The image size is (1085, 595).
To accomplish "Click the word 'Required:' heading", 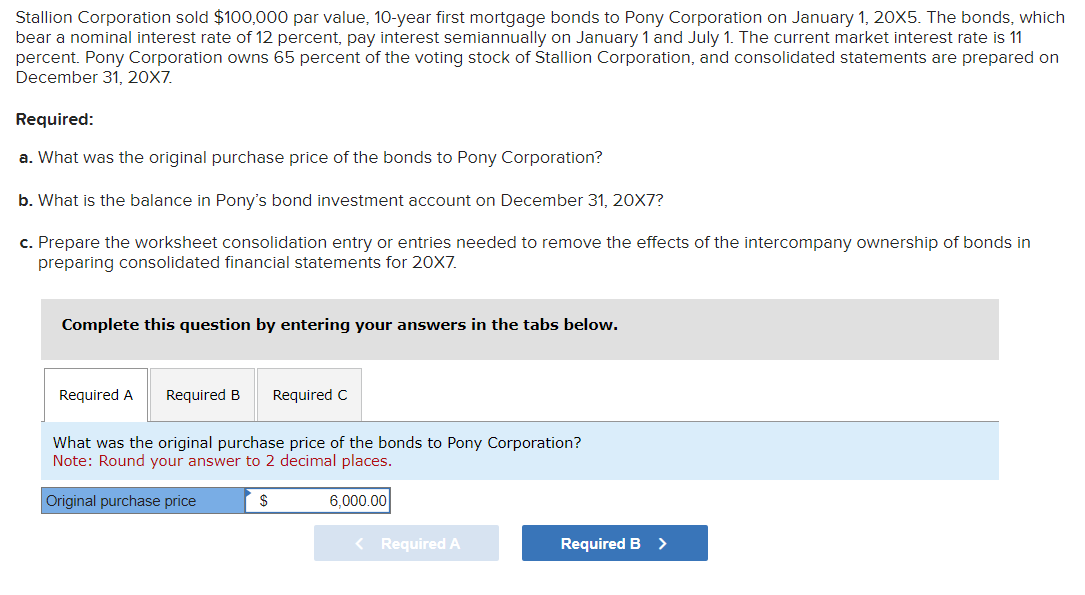I will [53, 119].
